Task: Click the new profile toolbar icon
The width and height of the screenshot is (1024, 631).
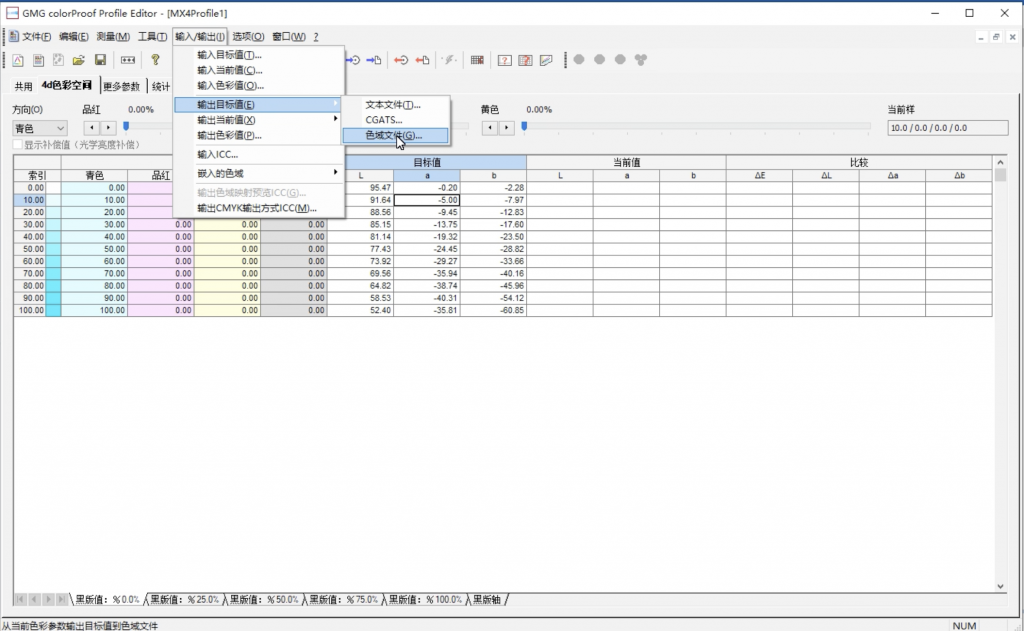Action: [x=18, y=60]
